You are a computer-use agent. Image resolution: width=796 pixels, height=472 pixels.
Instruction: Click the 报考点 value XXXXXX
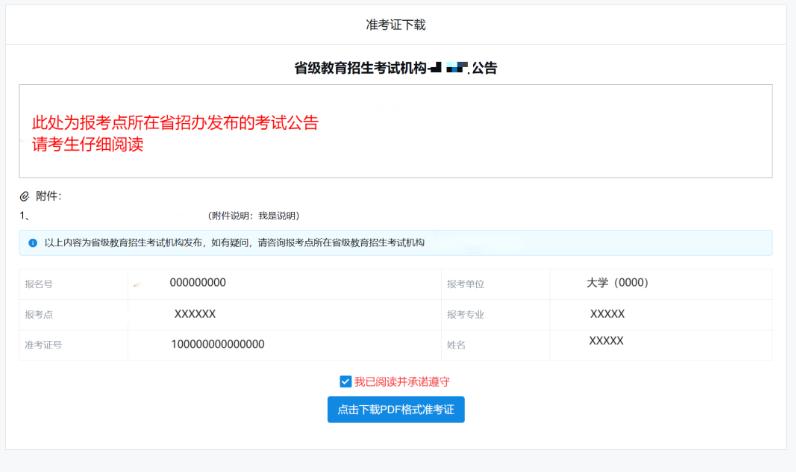coord(195,314)
